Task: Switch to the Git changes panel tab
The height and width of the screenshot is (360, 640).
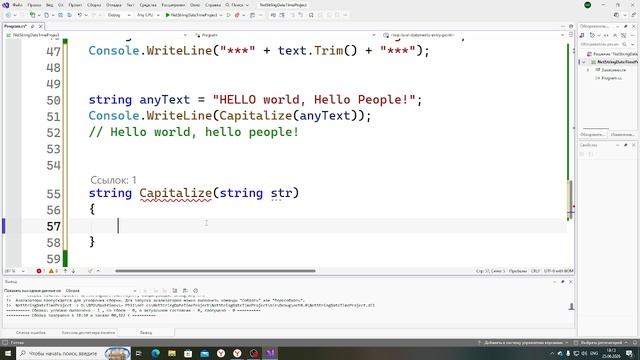Action: (622, 134)
